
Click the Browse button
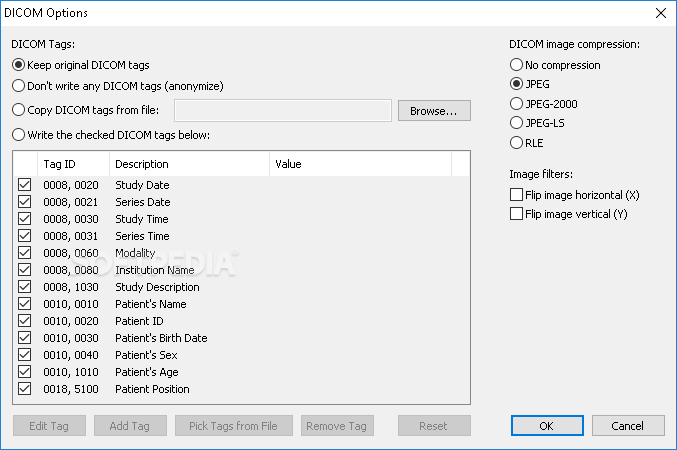tap(434, 111)
